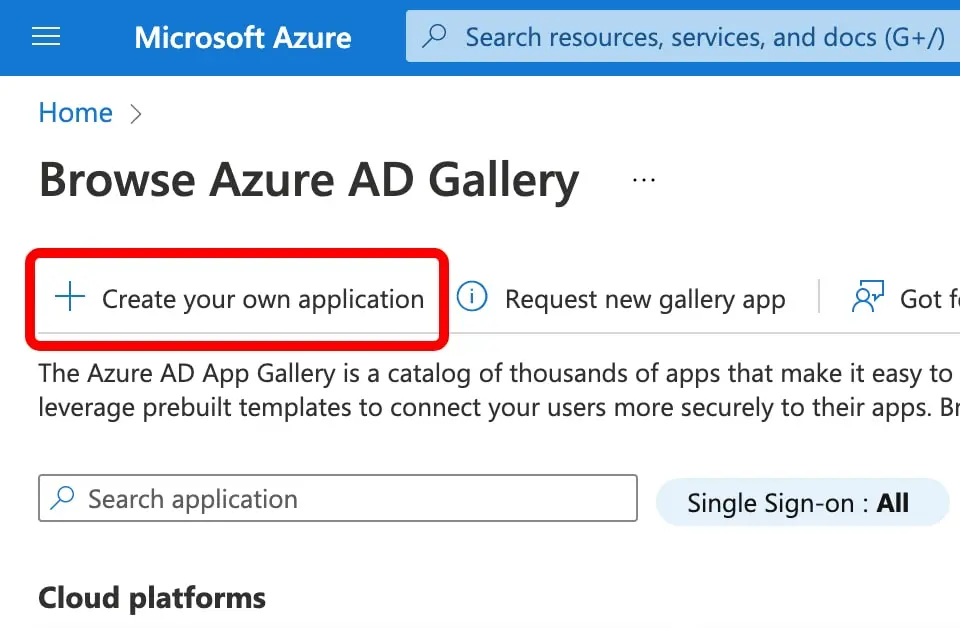Click the feedback person icon

[866, 297]
